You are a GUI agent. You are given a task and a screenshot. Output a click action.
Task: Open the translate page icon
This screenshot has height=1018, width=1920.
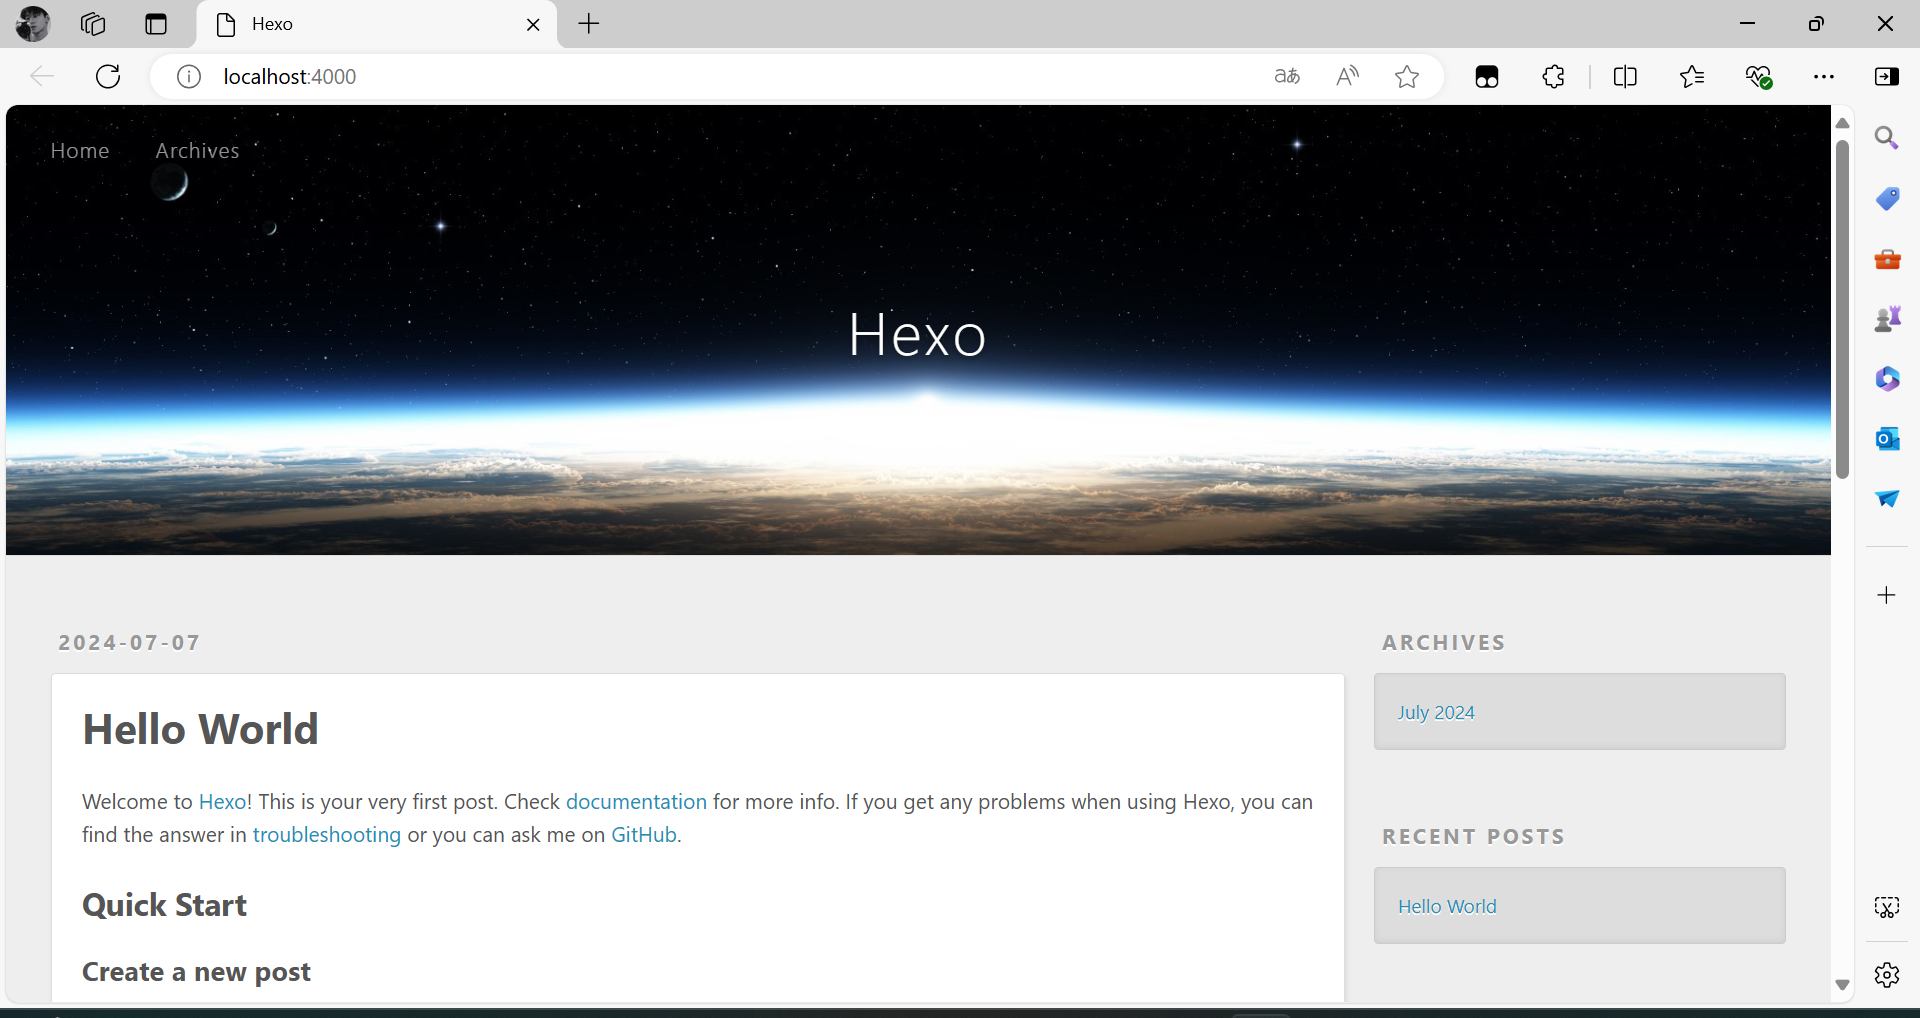(1287, 76)
